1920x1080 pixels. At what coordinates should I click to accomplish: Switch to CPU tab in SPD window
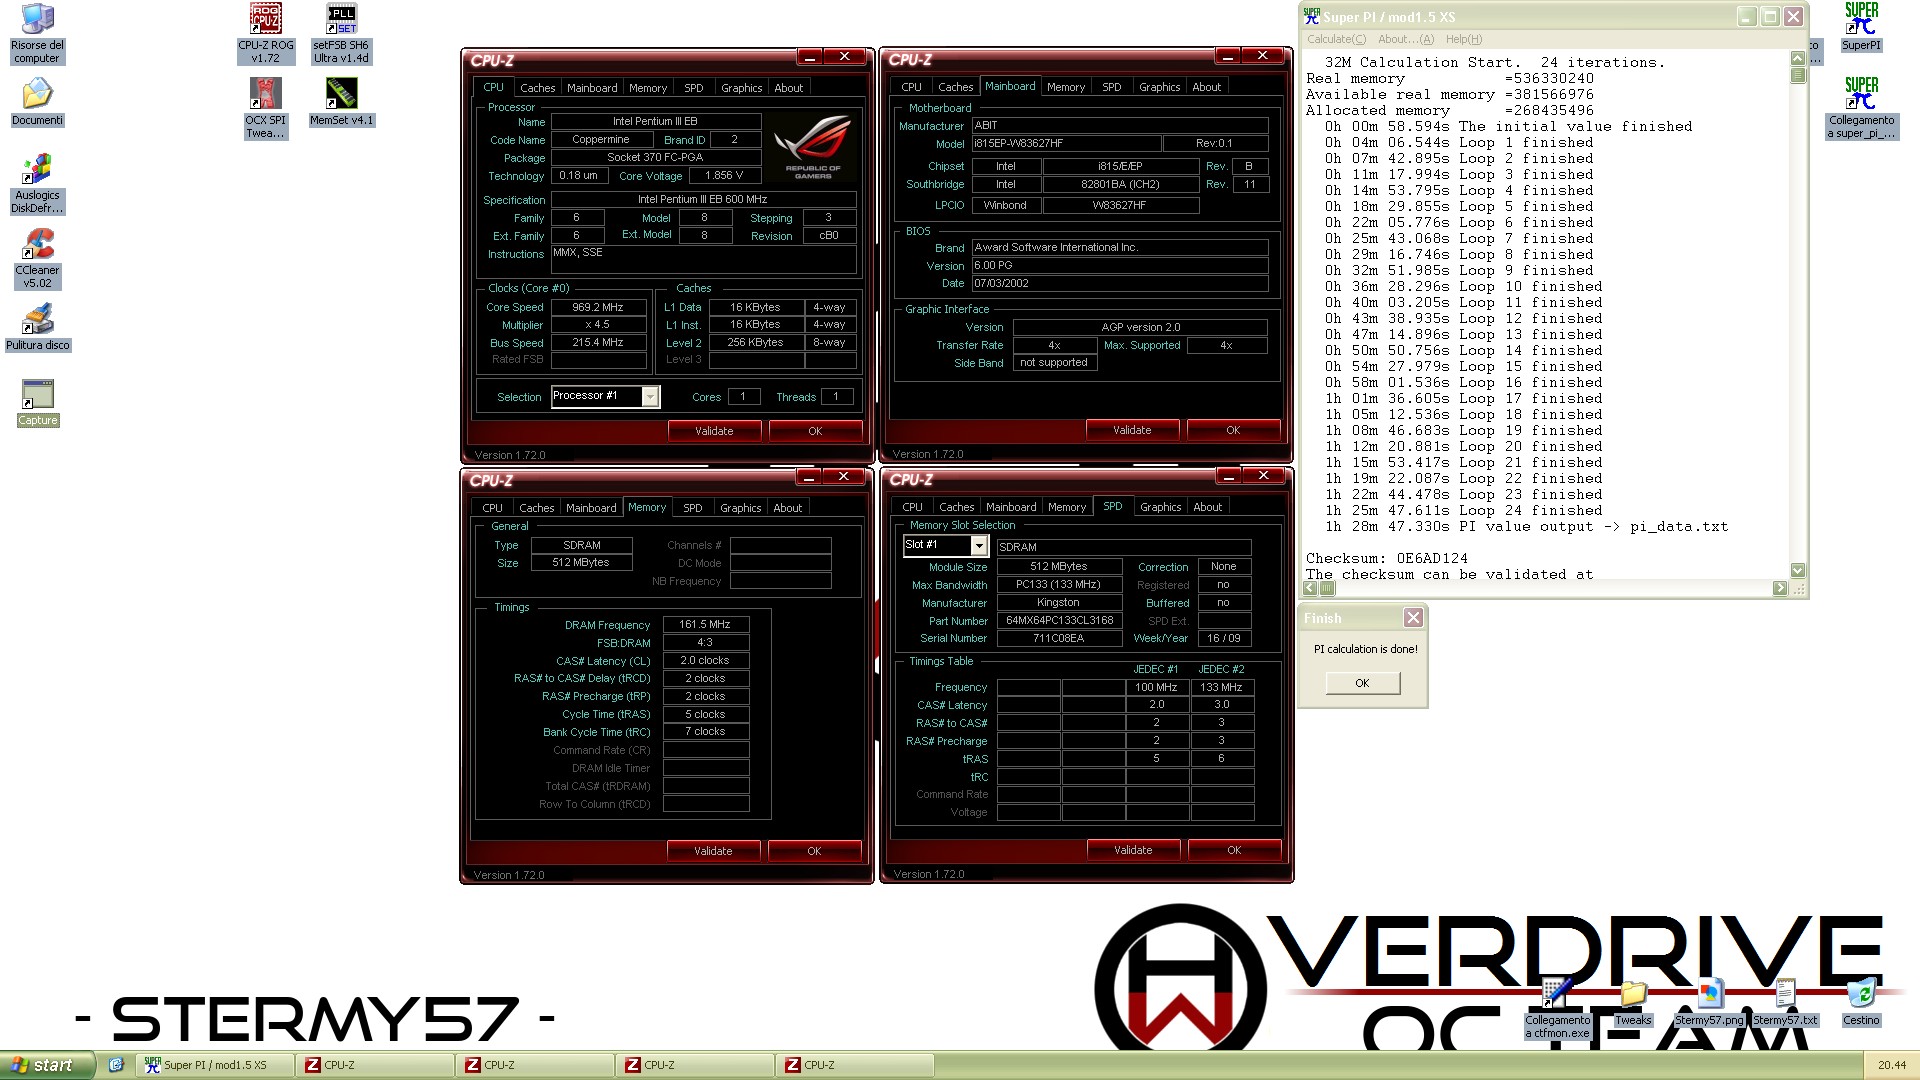912,507
